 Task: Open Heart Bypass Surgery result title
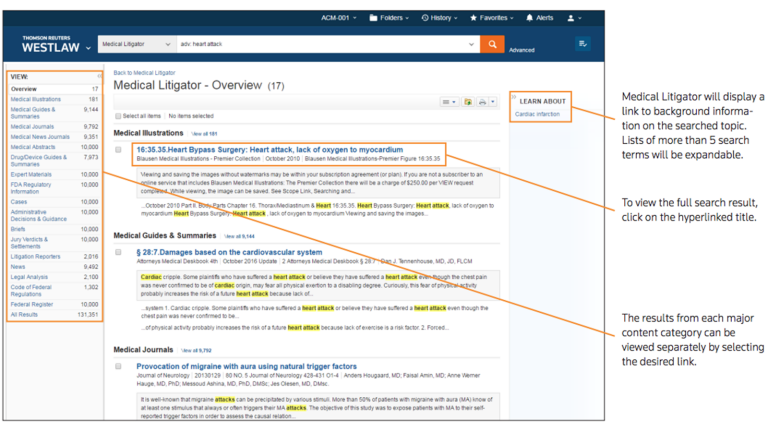[x=270, y=150]
